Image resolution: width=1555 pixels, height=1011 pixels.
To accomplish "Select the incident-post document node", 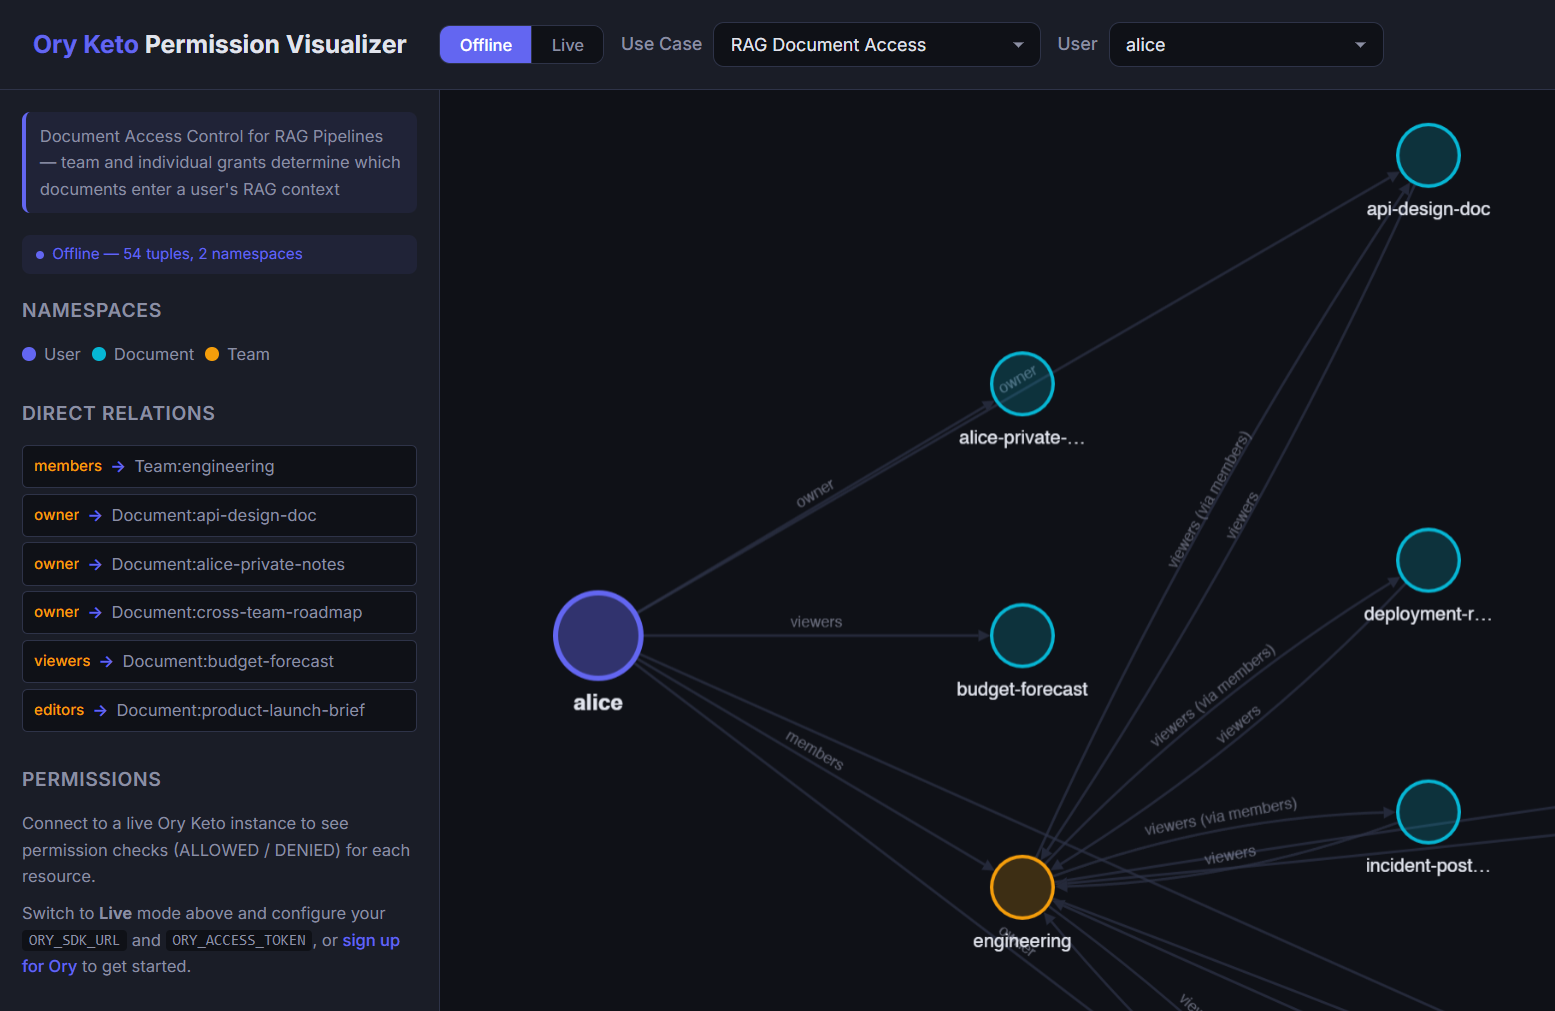I will point(1428,812).
